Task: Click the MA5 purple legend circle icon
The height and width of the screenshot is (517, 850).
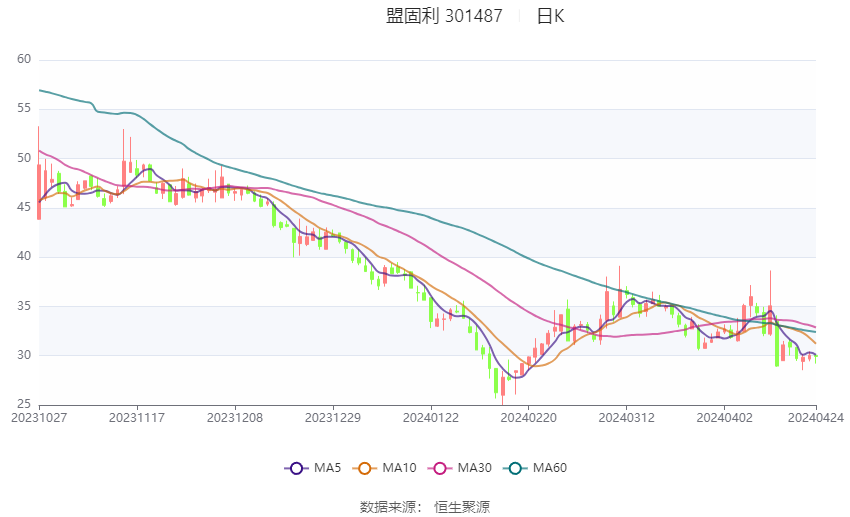Action: [295, 468]
